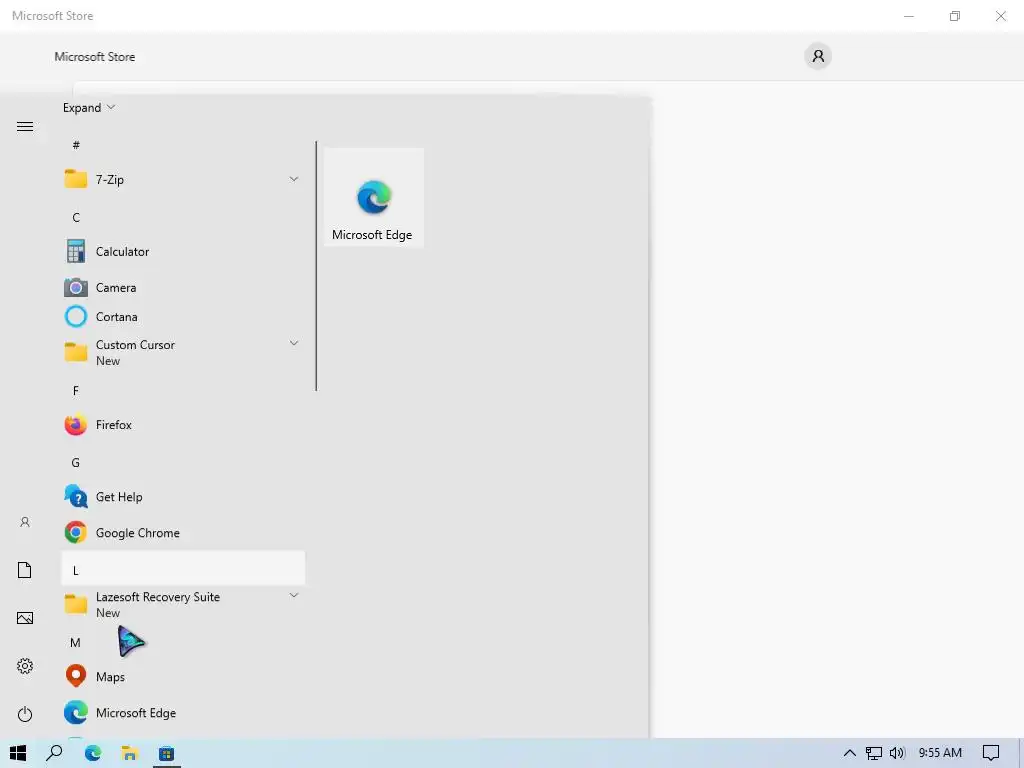Open File Explorer from the taskbar
Image resolution: width=1024 pixels, height=768 pixels.
click(x=129, y=753)
